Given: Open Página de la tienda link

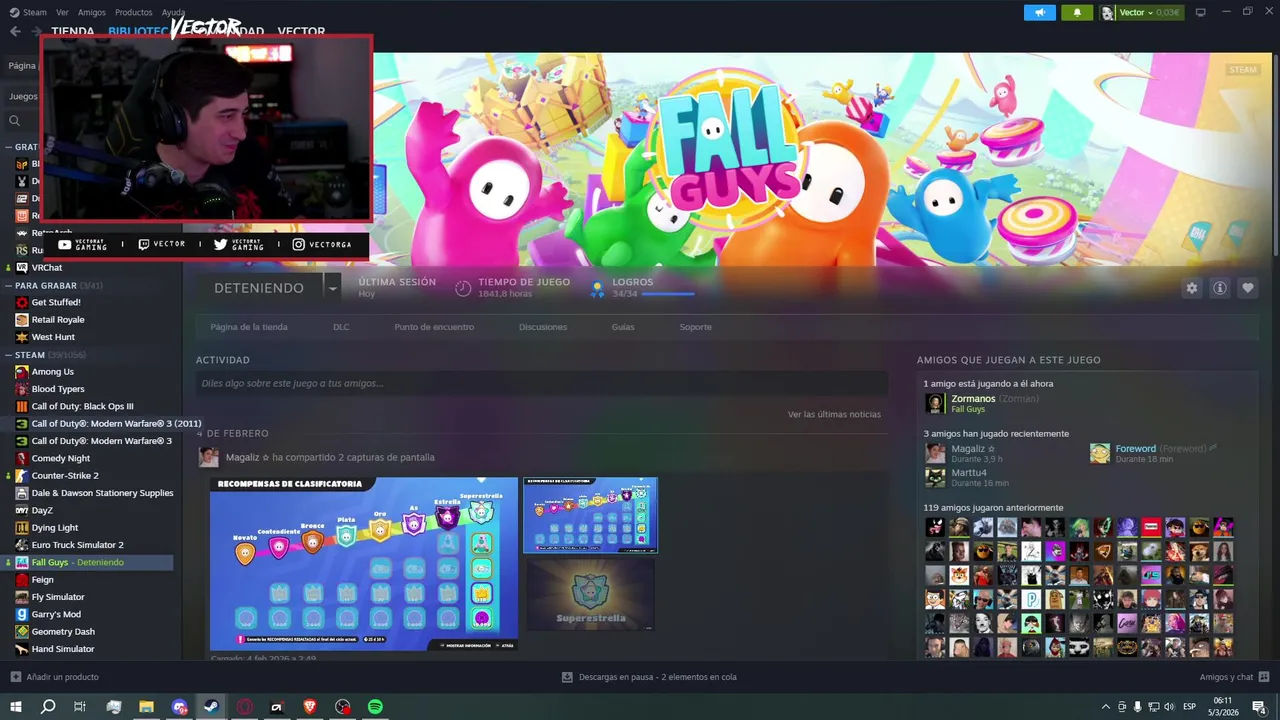Looking at the screenshot, I should click(249, 327).
